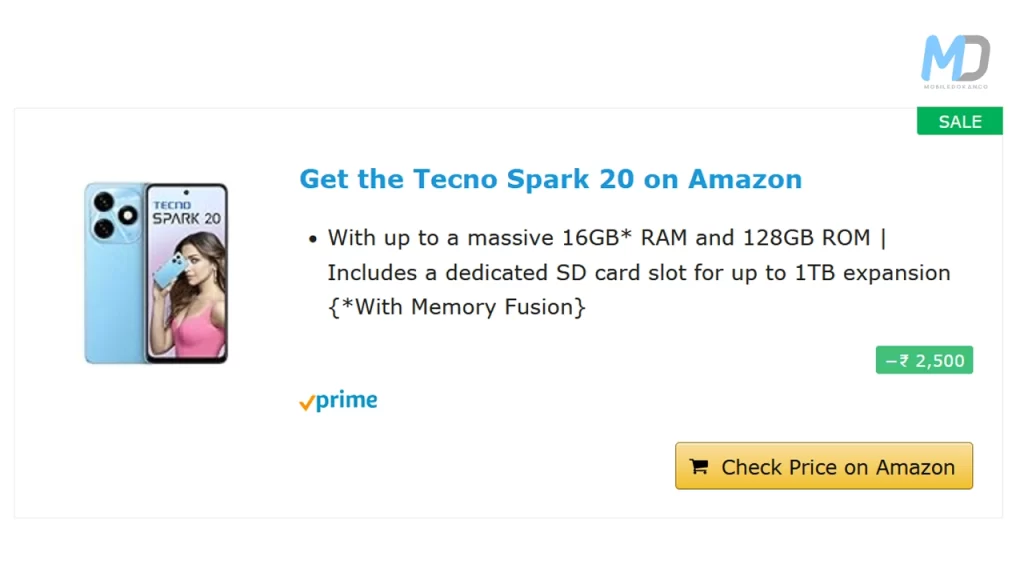Click the Check Price on Amazon button
Image resolution: width=1024 pixels, height=576 pixels.
click(823, 466)
